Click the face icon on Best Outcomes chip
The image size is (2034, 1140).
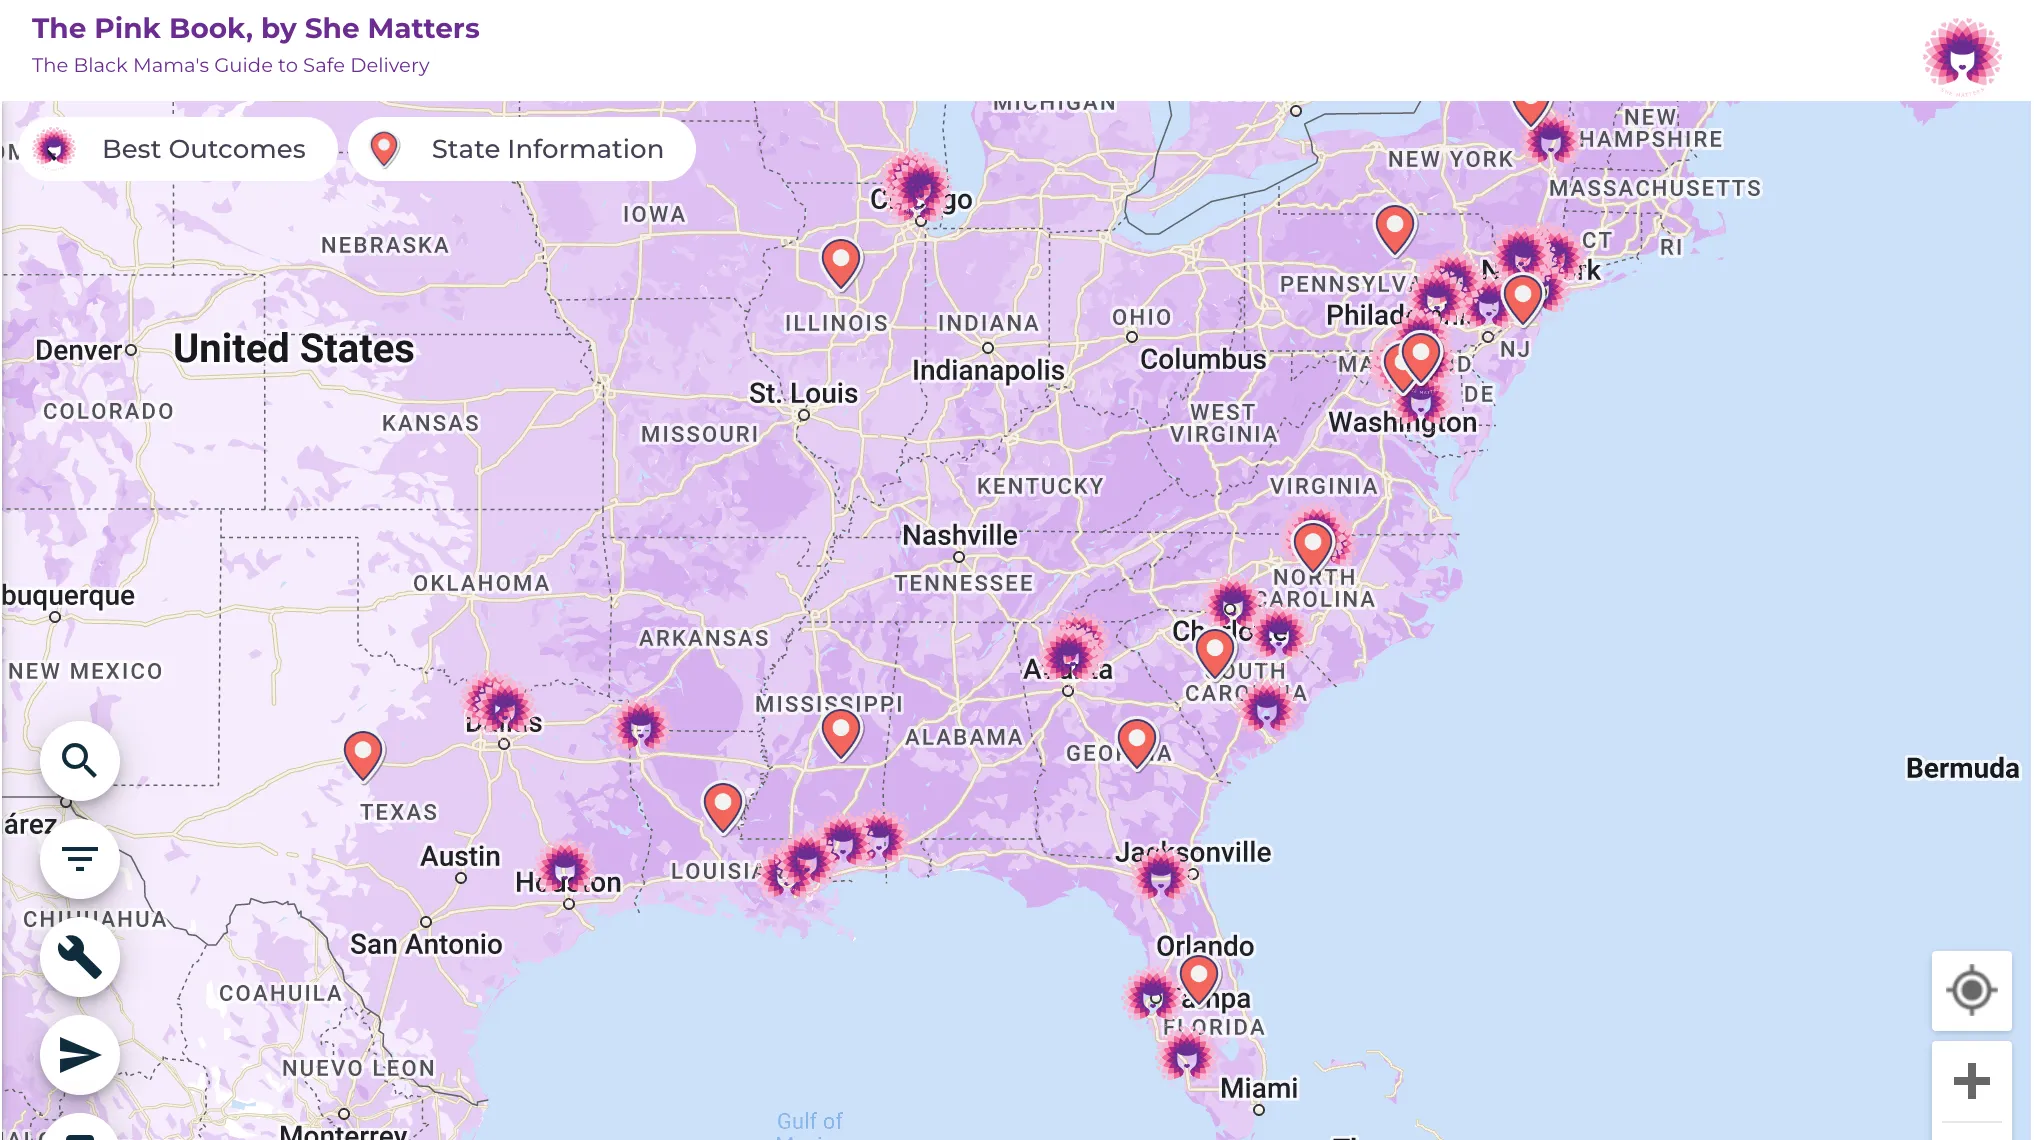pyautogui.click(x=55, y=148)
